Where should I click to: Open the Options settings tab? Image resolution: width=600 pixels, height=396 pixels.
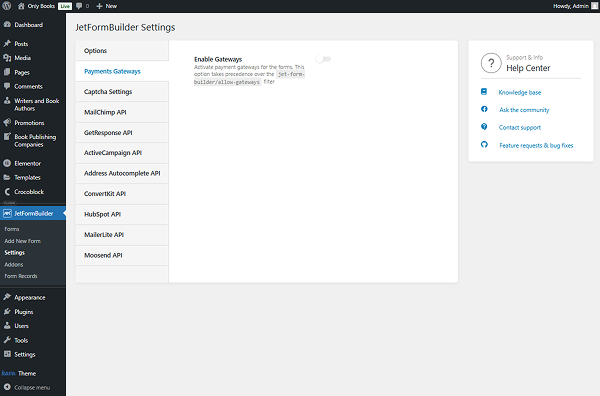(x=122, y=51)
